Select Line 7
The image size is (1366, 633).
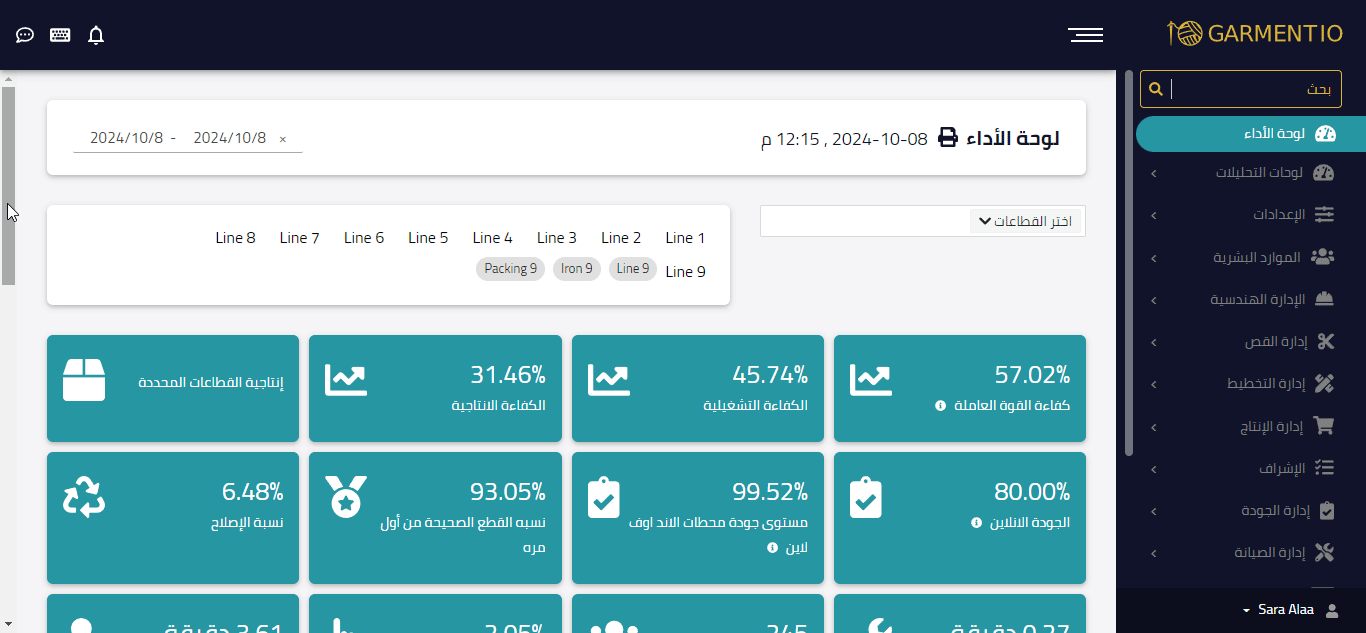300,238
